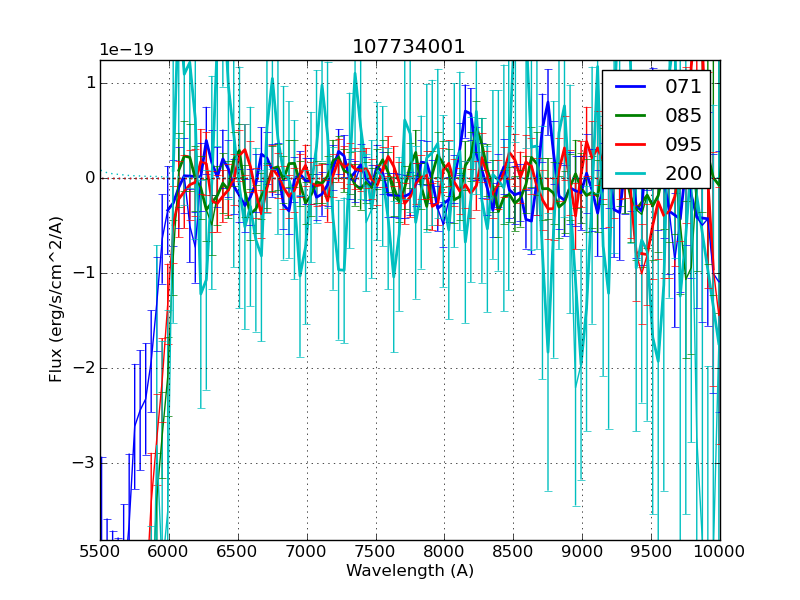Click the 8500 x-axis tick label

[x=513, y=551]
